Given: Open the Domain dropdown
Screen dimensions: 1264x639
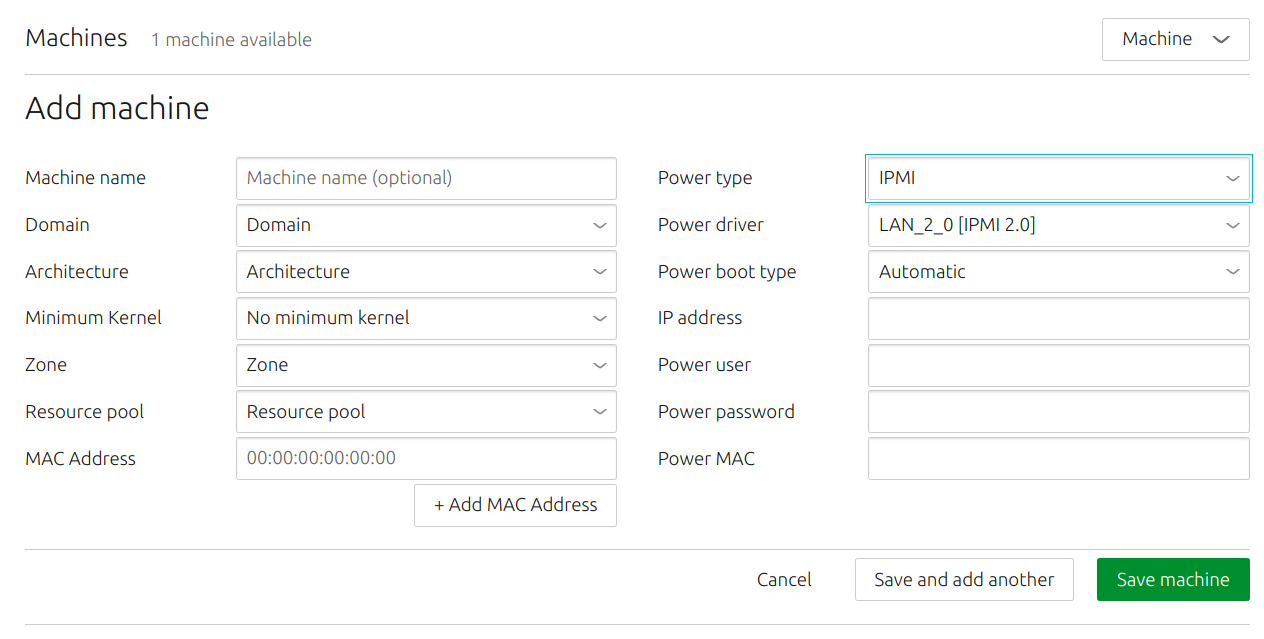Looking at the screenshot, I should tap(426, 225).
